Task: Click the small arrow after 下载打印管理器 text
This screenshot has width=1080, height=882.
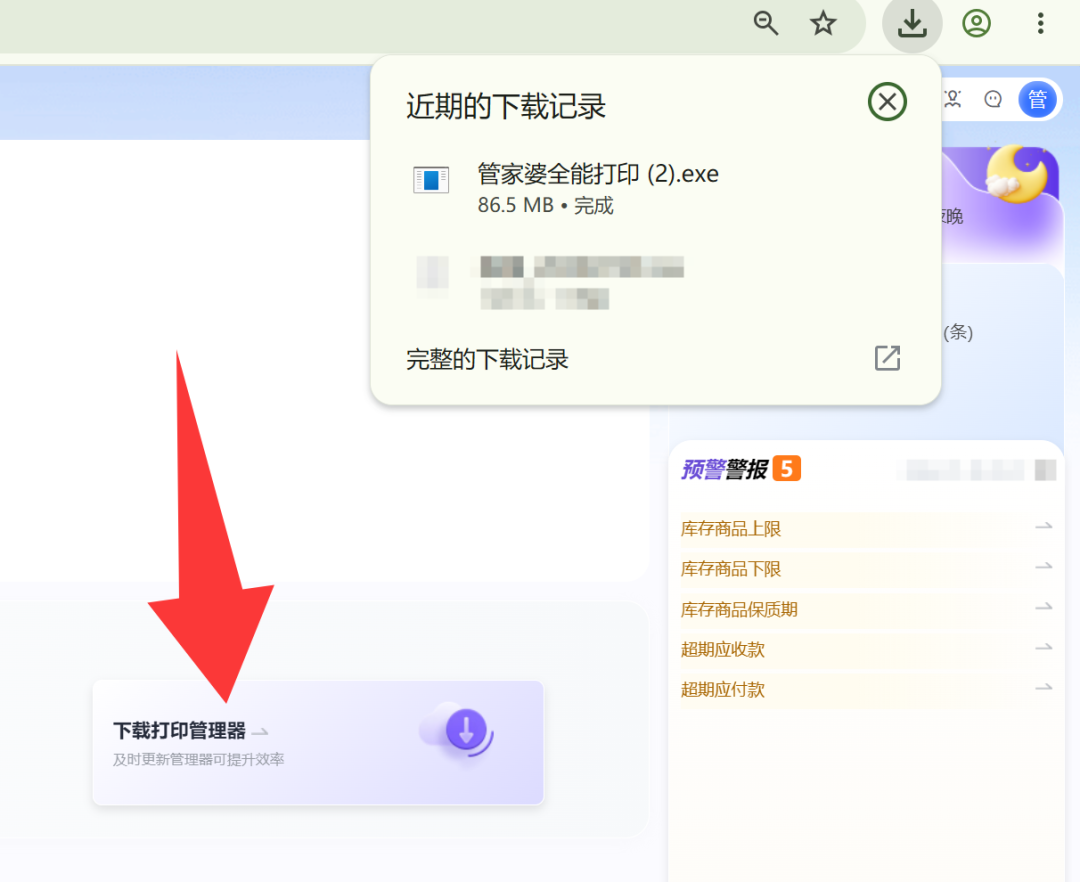Action: (260, 731)
